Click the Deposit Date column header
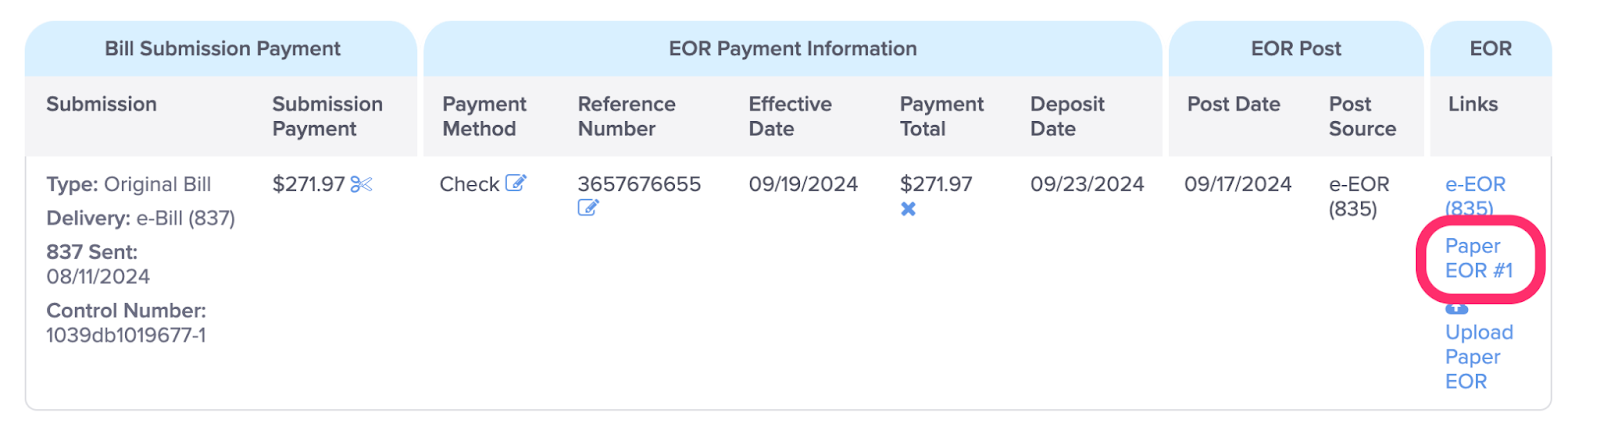The width and height of the screenshot is (1600, 430). [1067, 116]
